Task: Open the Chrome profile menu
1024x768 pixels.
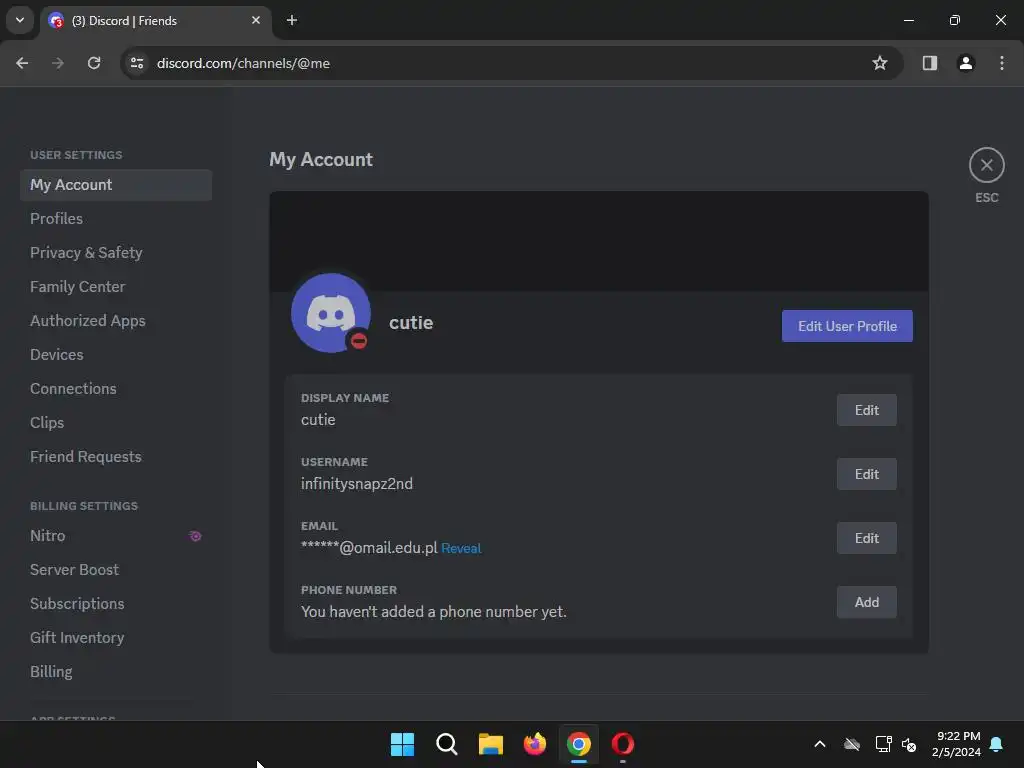Action: point(966,63)
